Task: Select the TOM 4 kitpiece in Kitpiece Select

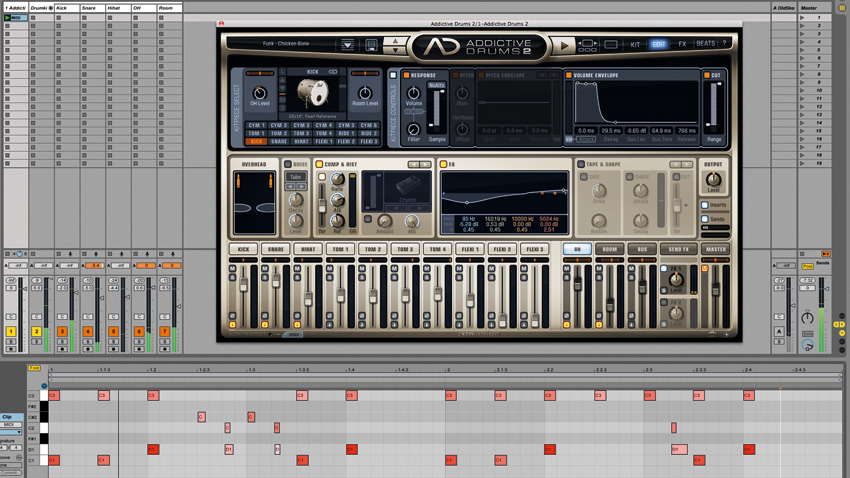Action: pyautogui.click(x=324, y=133)
